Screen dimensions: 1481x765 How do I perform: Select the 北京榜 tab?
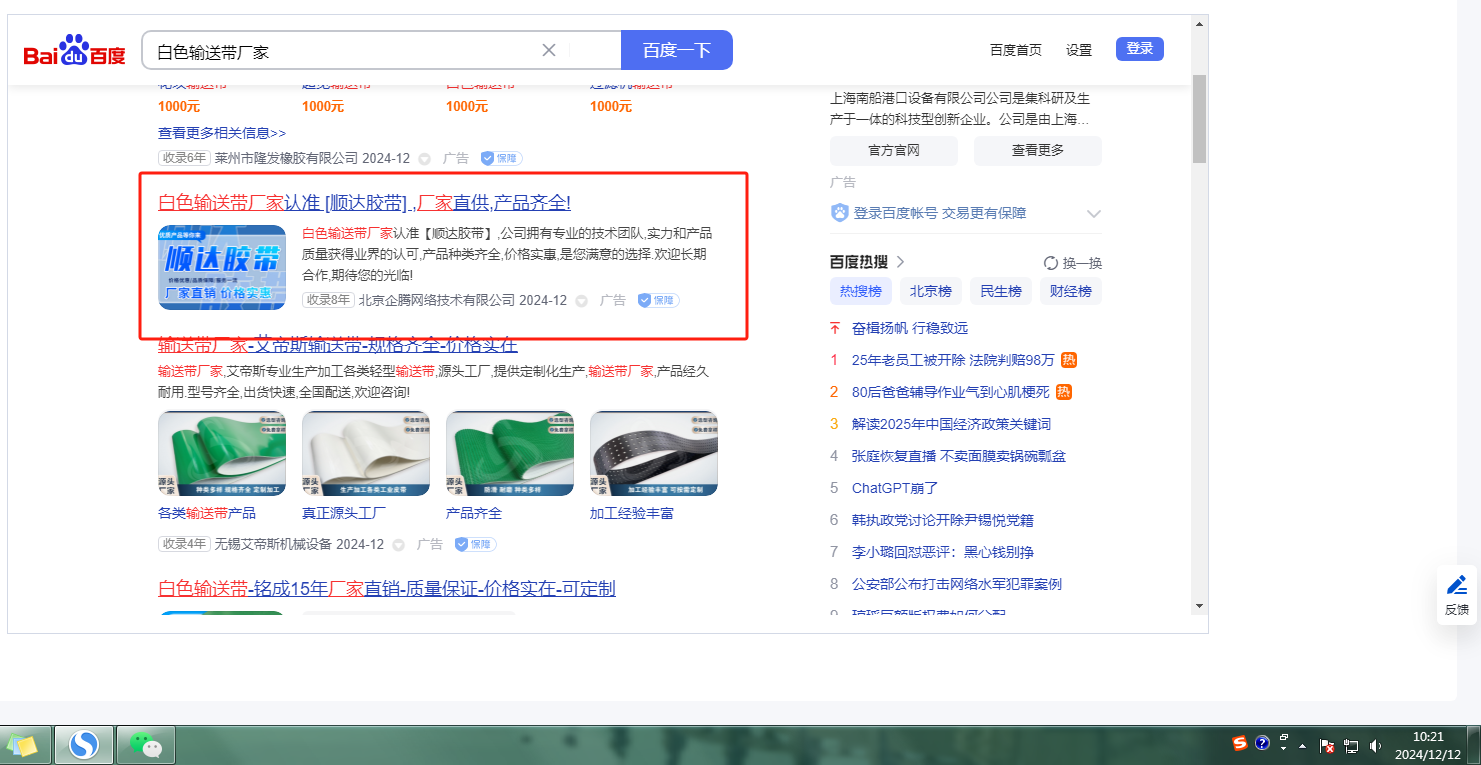(x=930, y=292)
